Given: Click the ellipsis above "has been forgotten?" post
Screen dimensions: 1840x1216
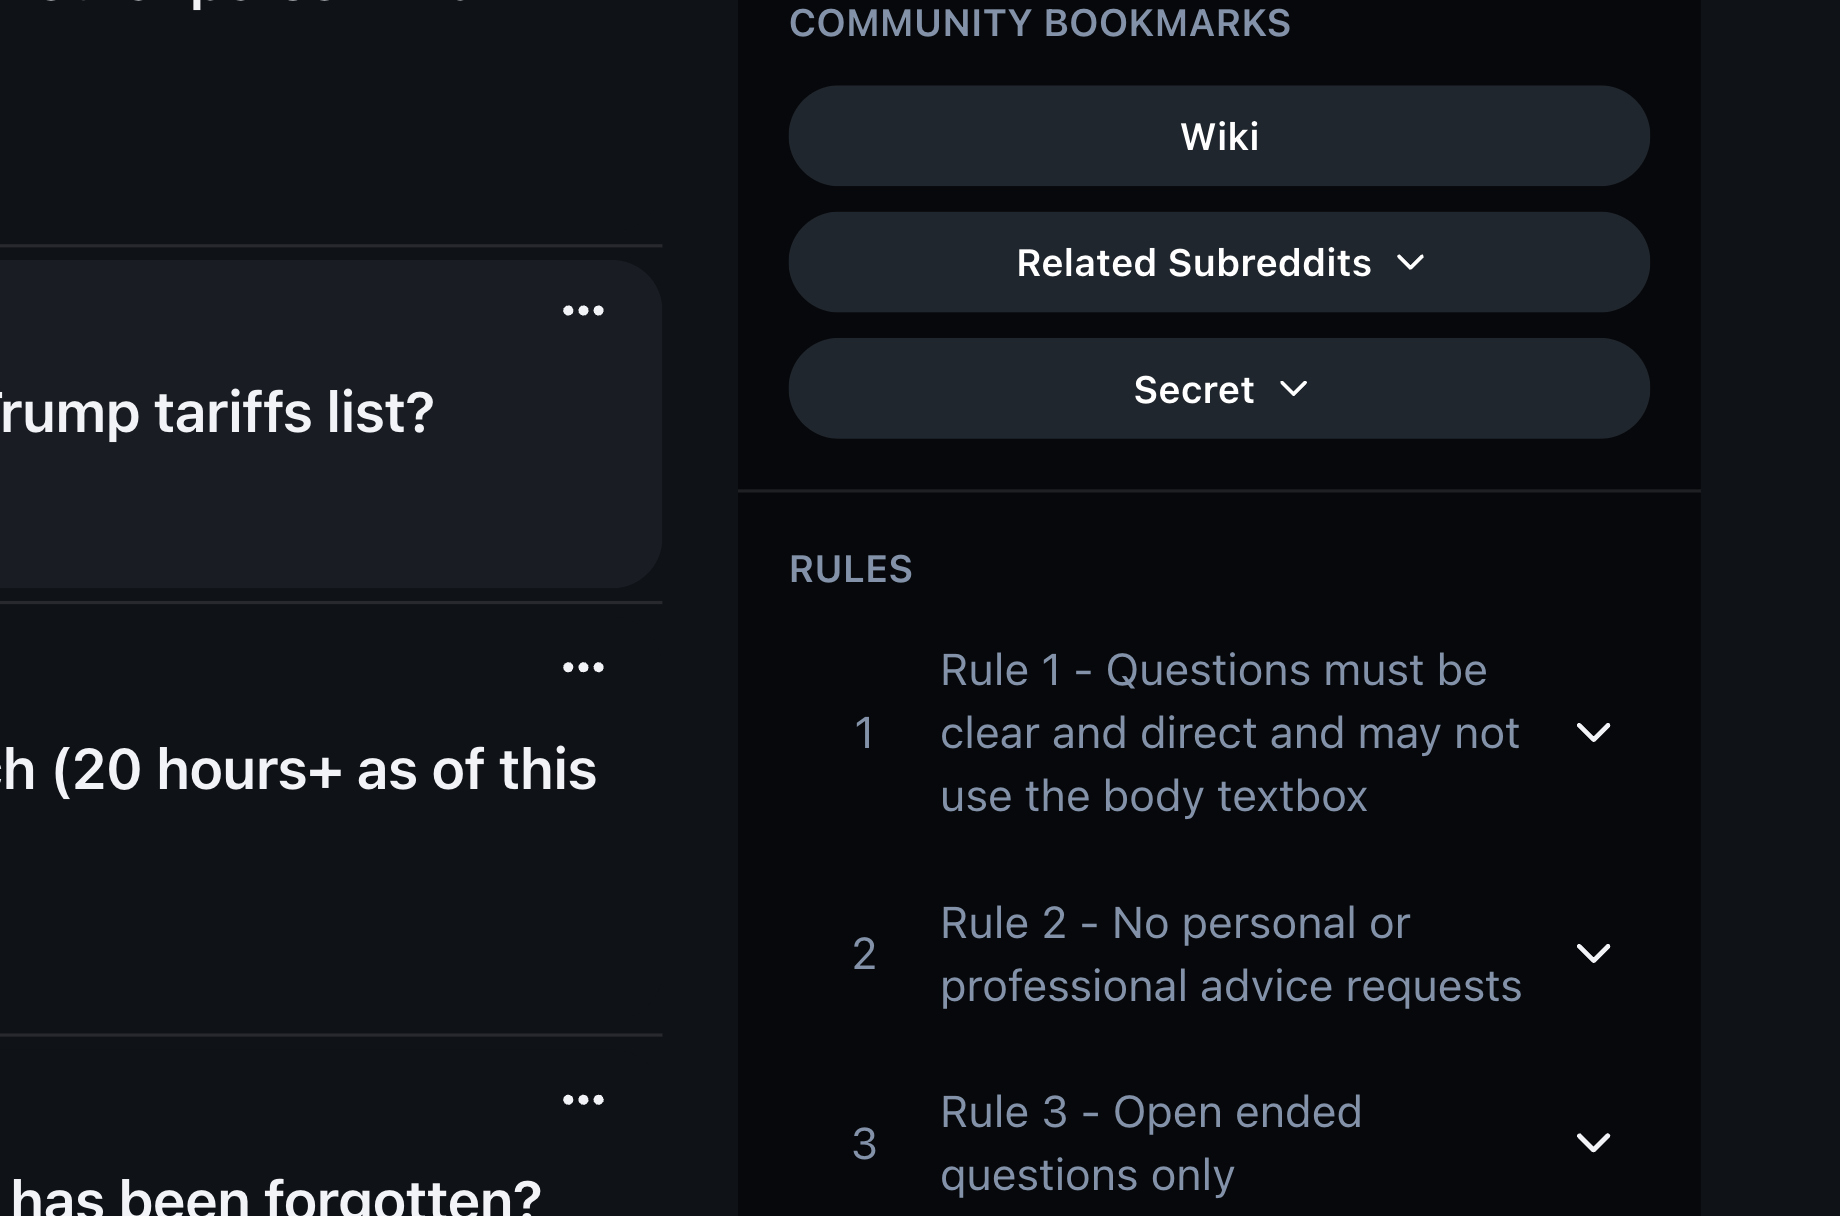Looking at the screenshot, I should tap(583, 1100).
